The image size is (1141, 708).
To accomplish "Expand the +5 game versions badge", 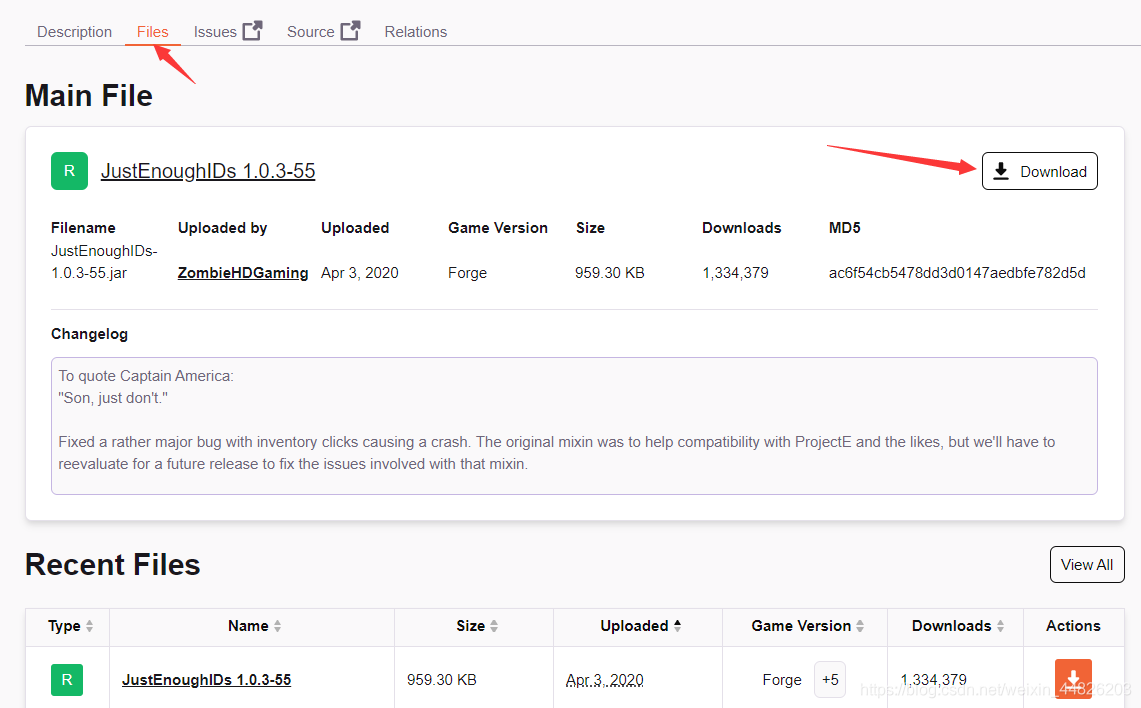I will point(830,680).
